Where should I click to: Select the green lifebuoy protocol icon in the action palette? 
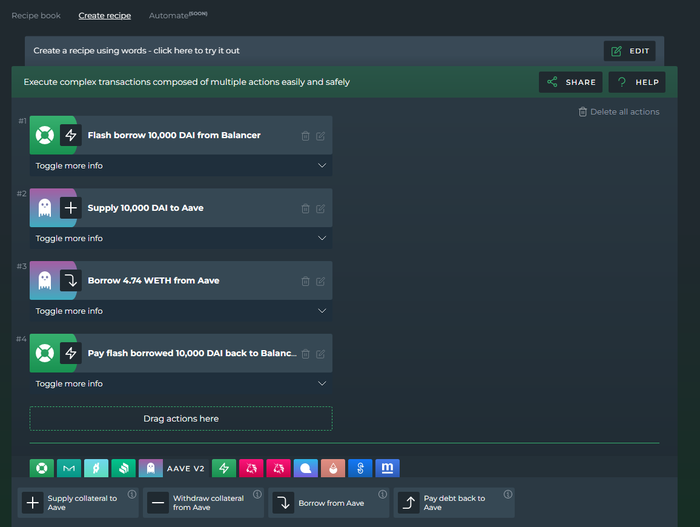point(42,468)
